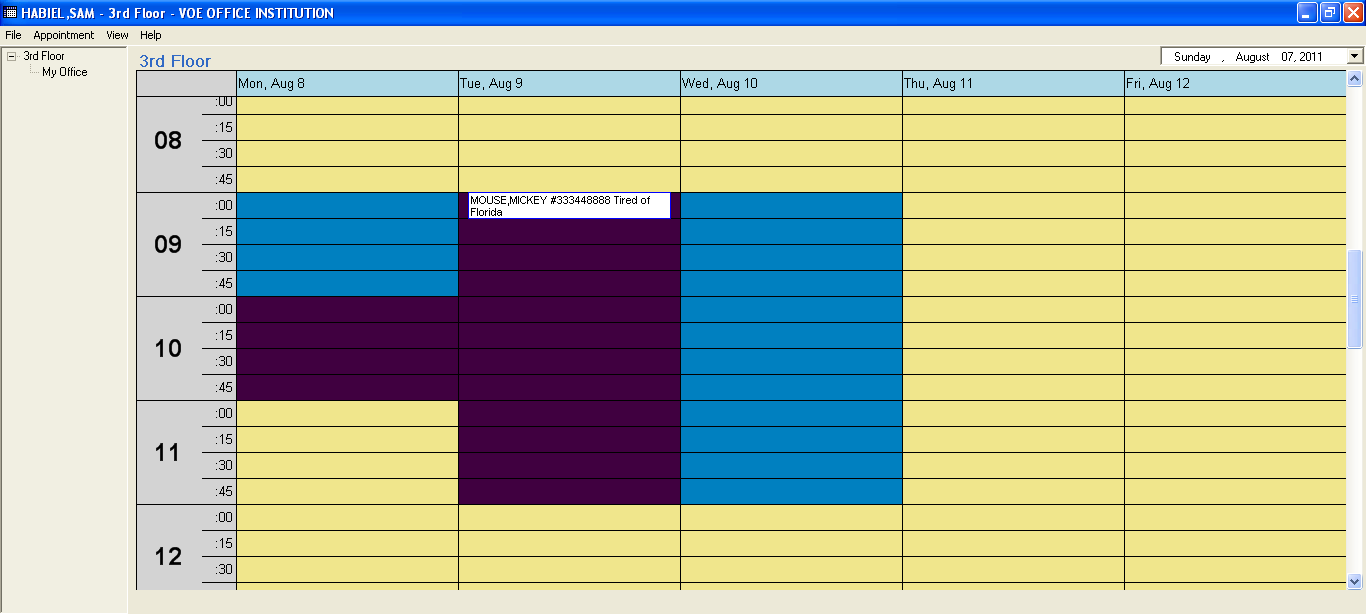Viewport: 1366px width, 614px height.
Task: Click the Mon, Aug 8 column header
Action: [x=347, y=83]
